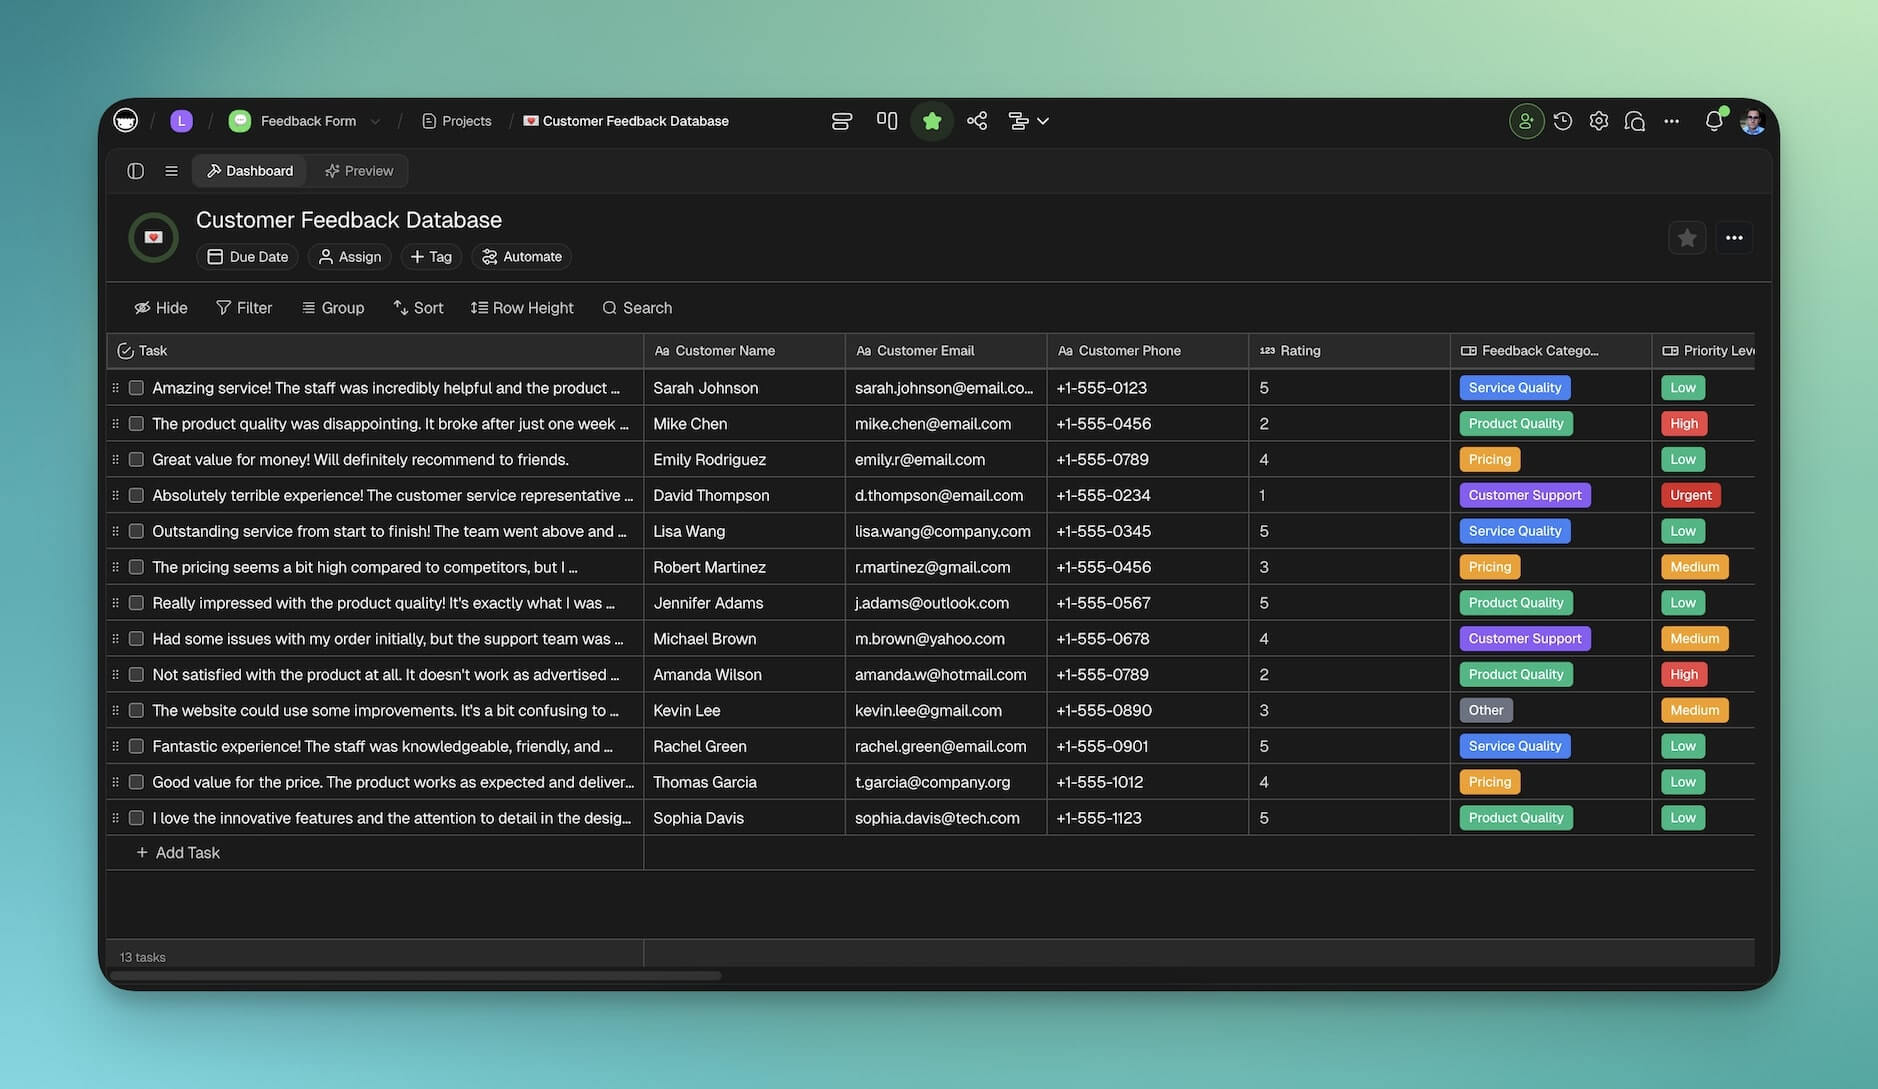1878x1089 pixels.
Task: Click the Urgent priority tag
Action: 1690,495
